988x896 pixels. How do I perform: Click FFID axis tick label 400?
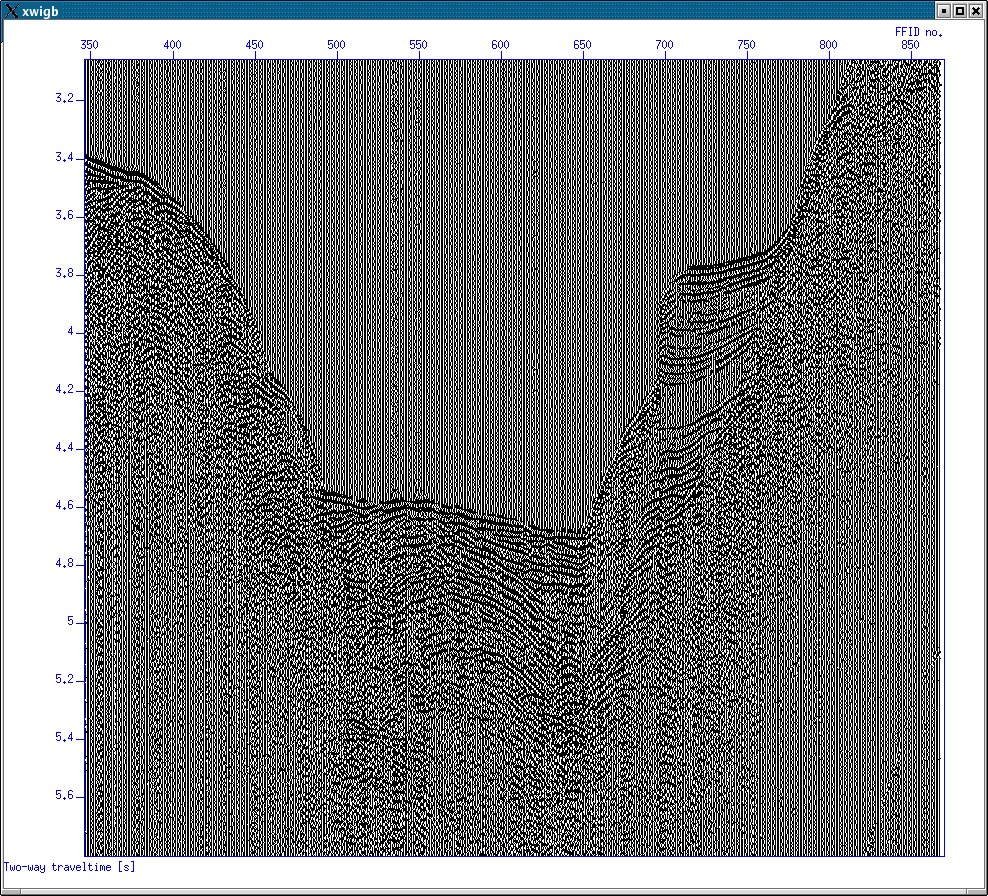click(172, 45)
